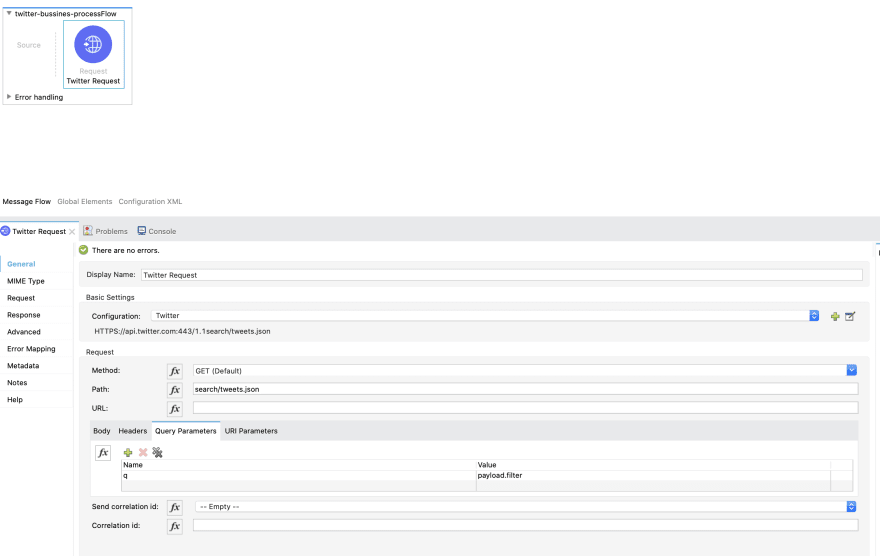Close the Twitter Request properties tab
Viewport: 880px width, 556px height.
point(72,232)
